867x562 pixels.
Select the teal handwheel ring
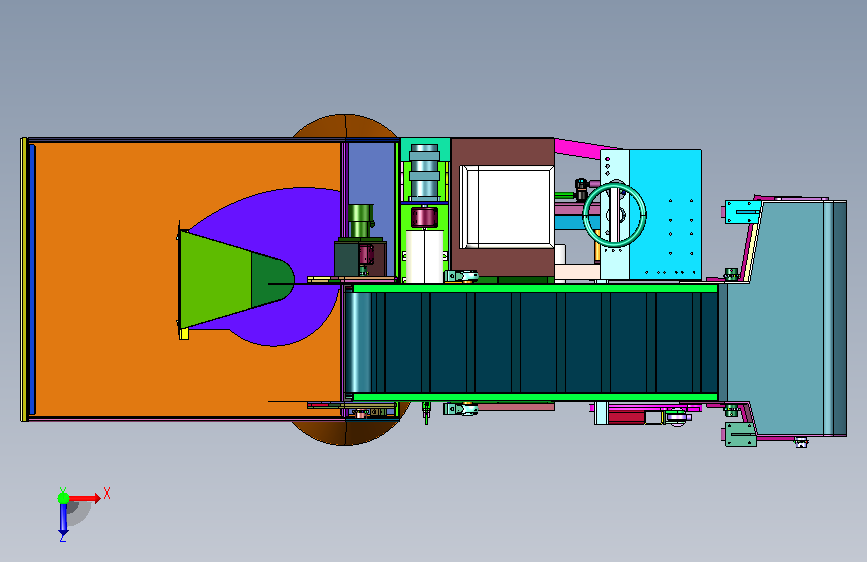pyautogui.click(x=615, y=215)
